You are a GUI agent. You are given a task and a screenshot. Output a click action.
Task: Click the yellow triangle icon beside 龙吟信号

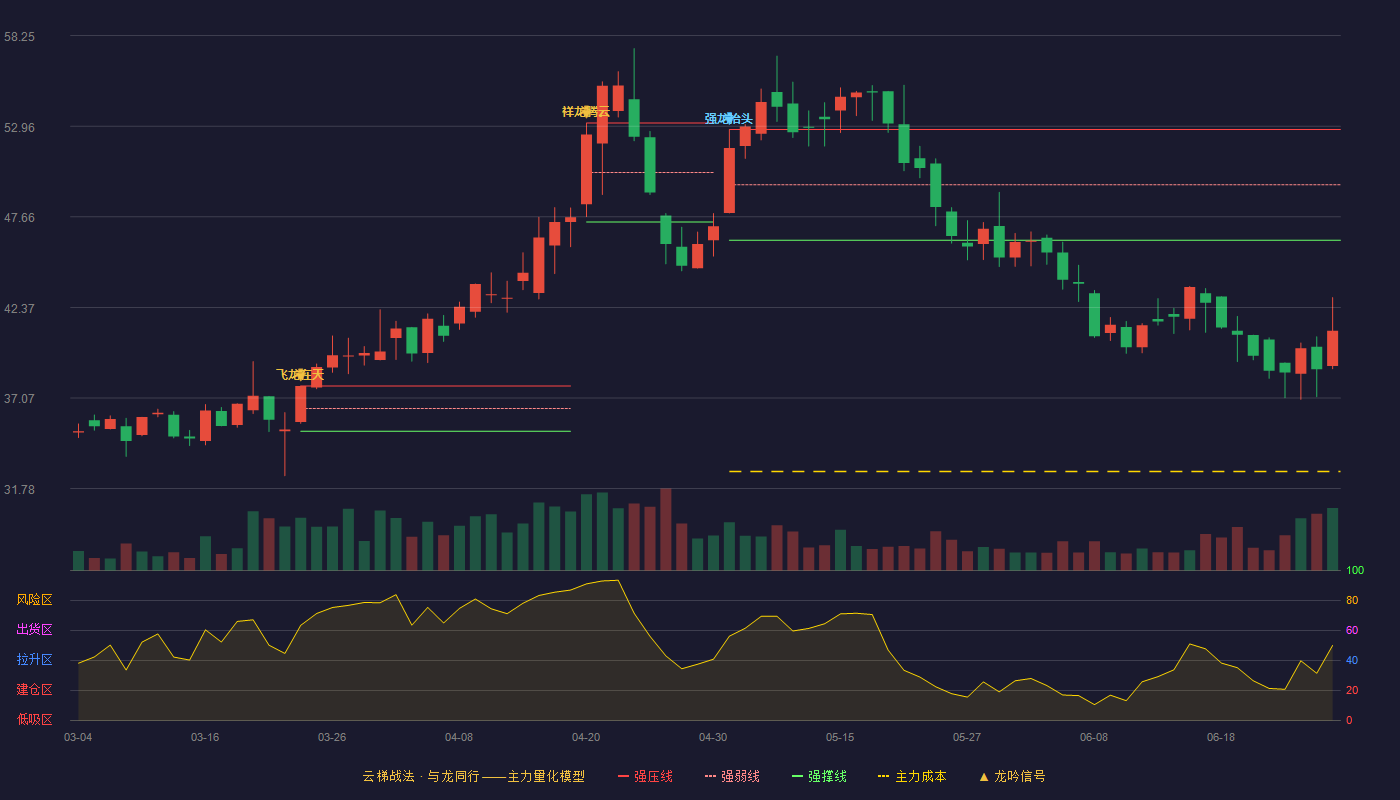pos(983,776)
